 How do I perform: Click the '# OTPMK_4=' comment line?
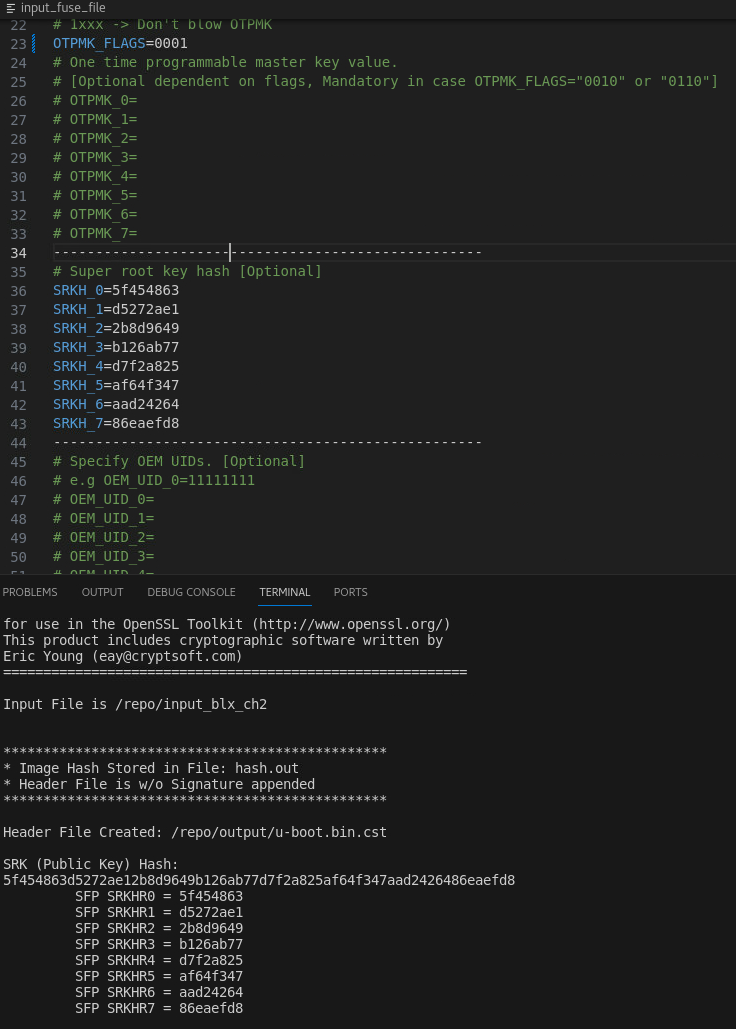(x=95, y=177)
